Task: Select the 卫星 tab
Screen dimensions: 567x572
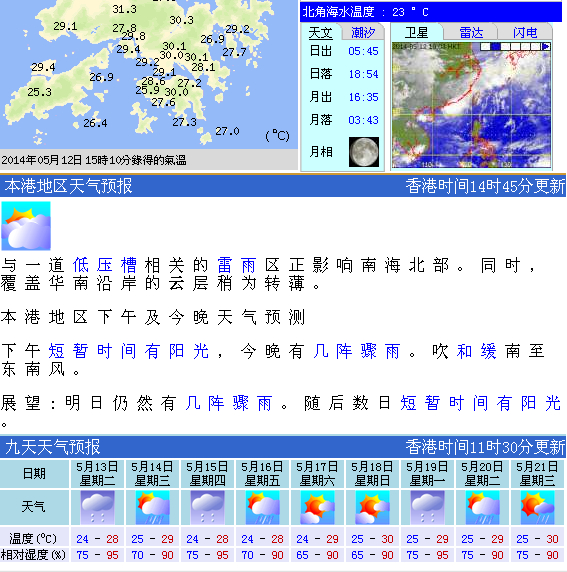Action: (x=416, y=32)
